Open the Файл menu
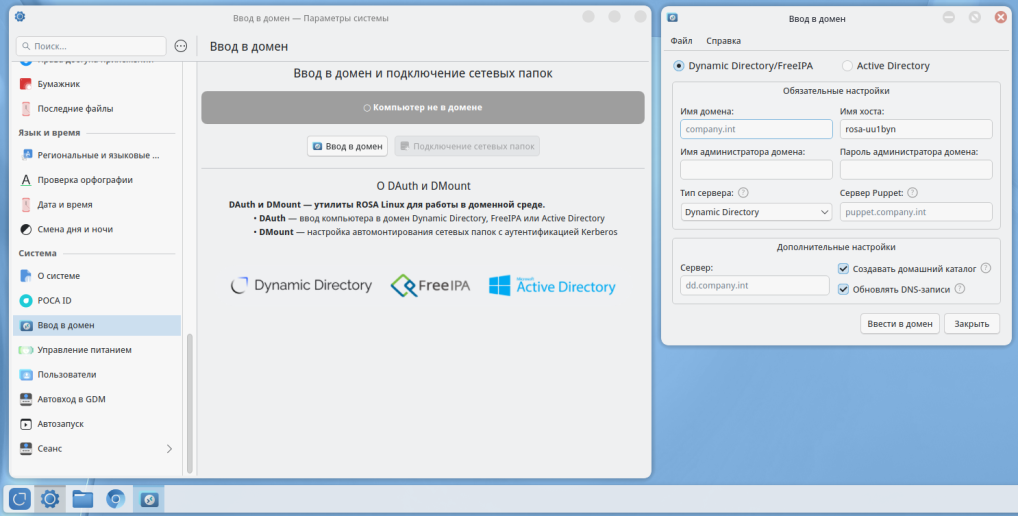The height and width of the screenshot is (516, 1018). (681, 41)
